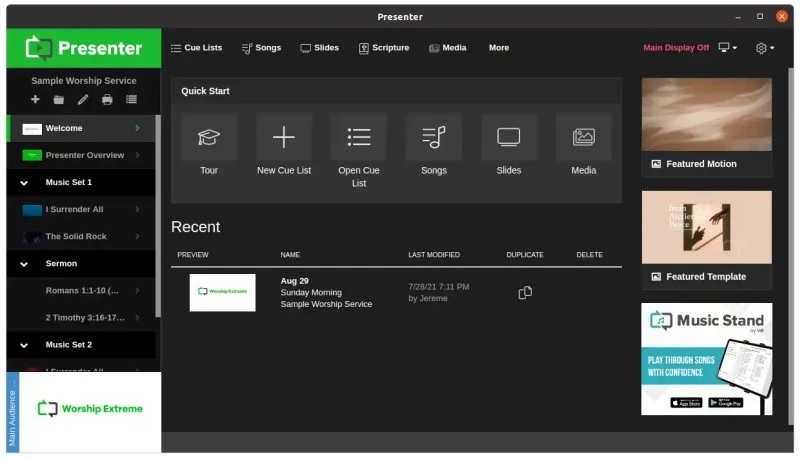Open the Scripture menu

point(384,48)
